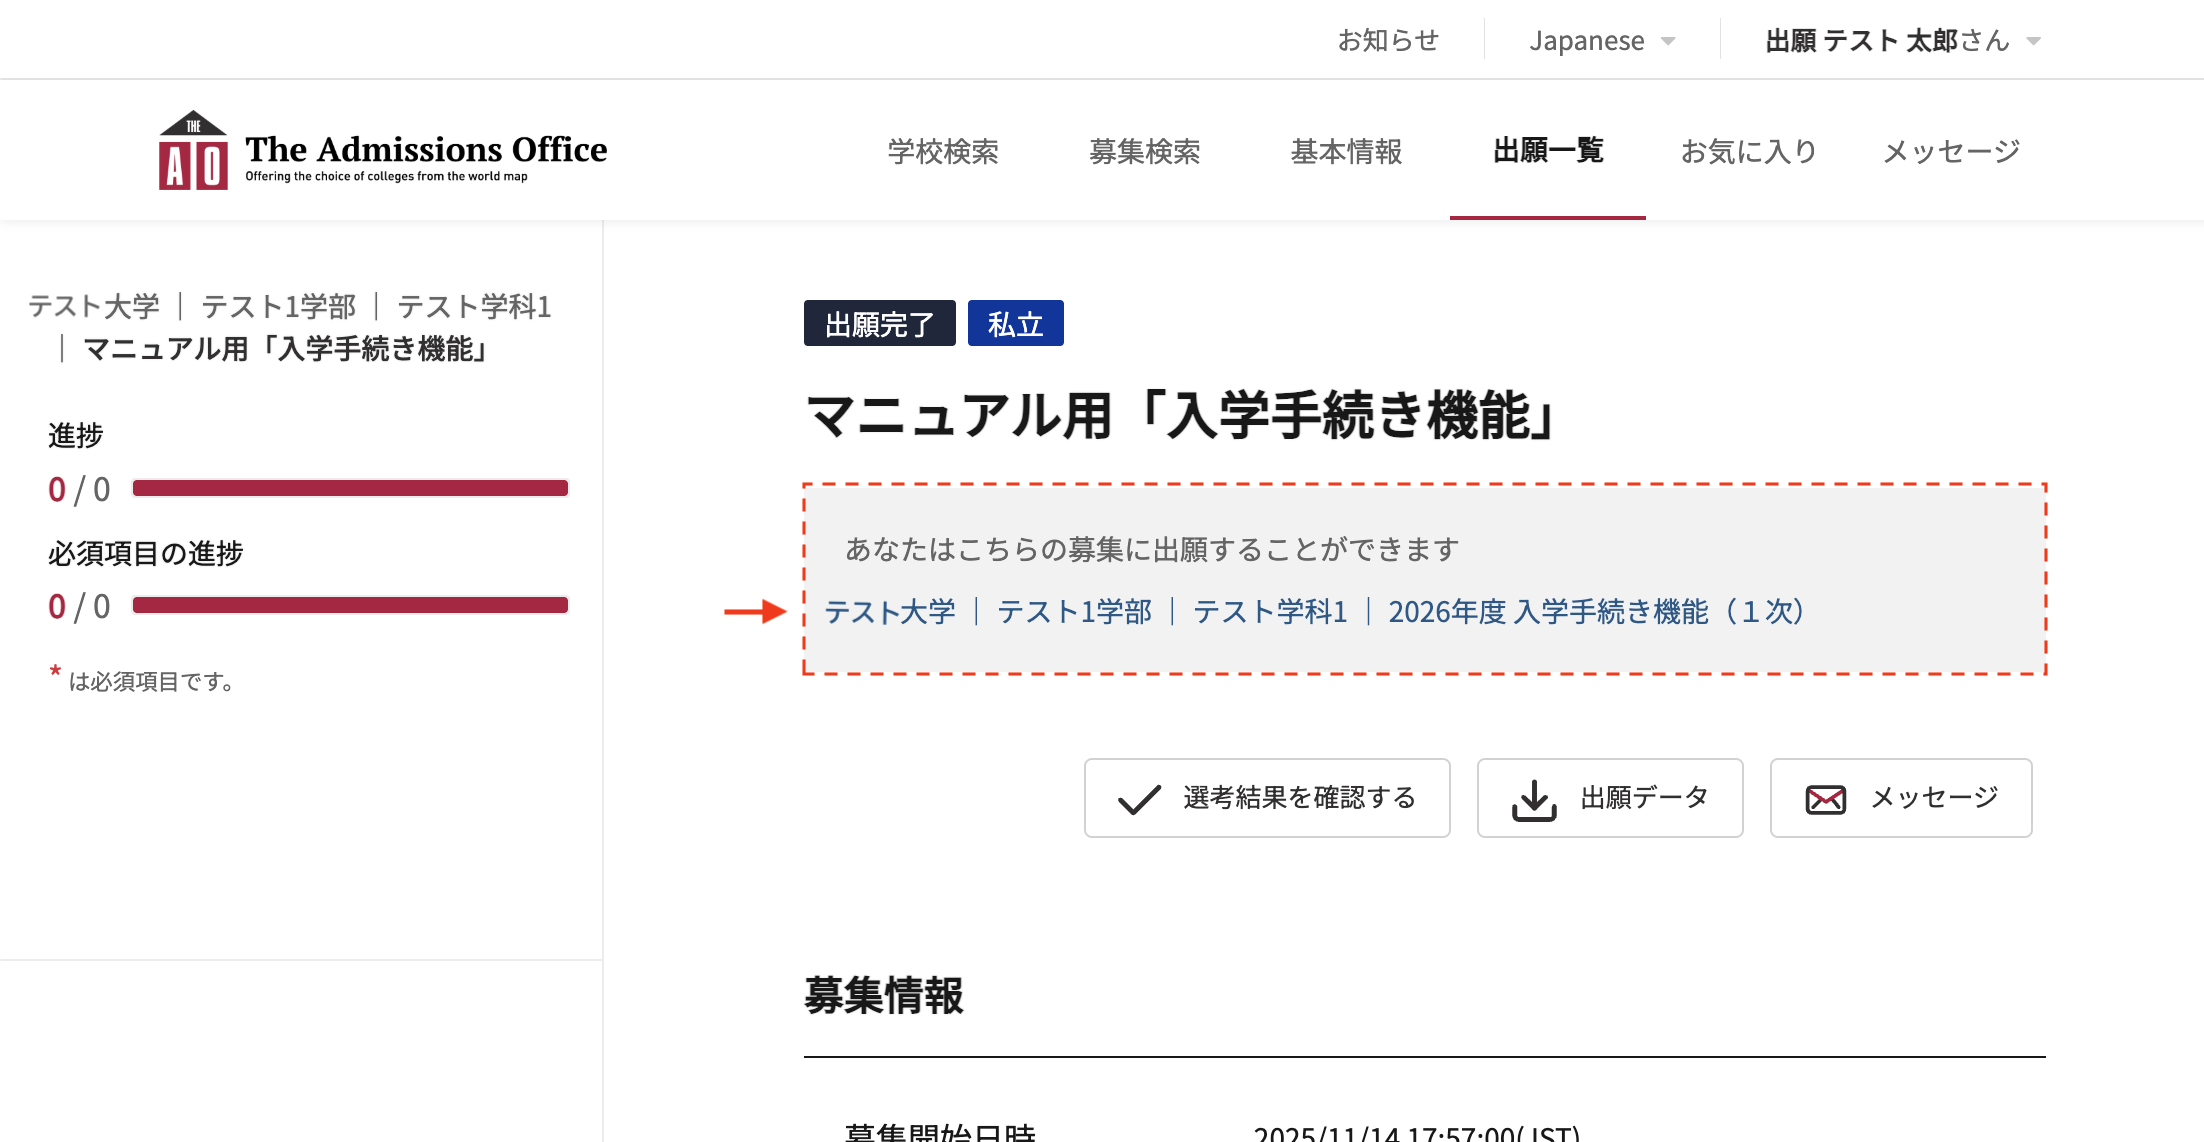Open お気に入り navigation tab

(x=1748, y=151)
